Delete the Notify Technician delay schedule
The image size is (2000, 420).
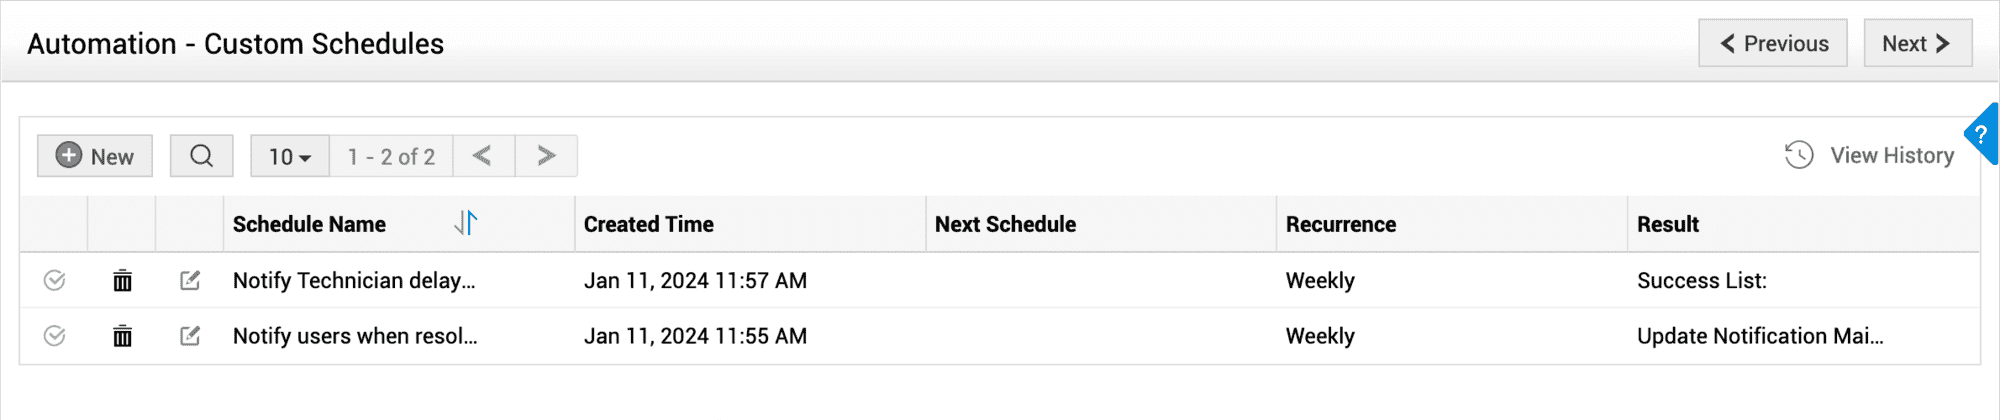coord(122,281)
